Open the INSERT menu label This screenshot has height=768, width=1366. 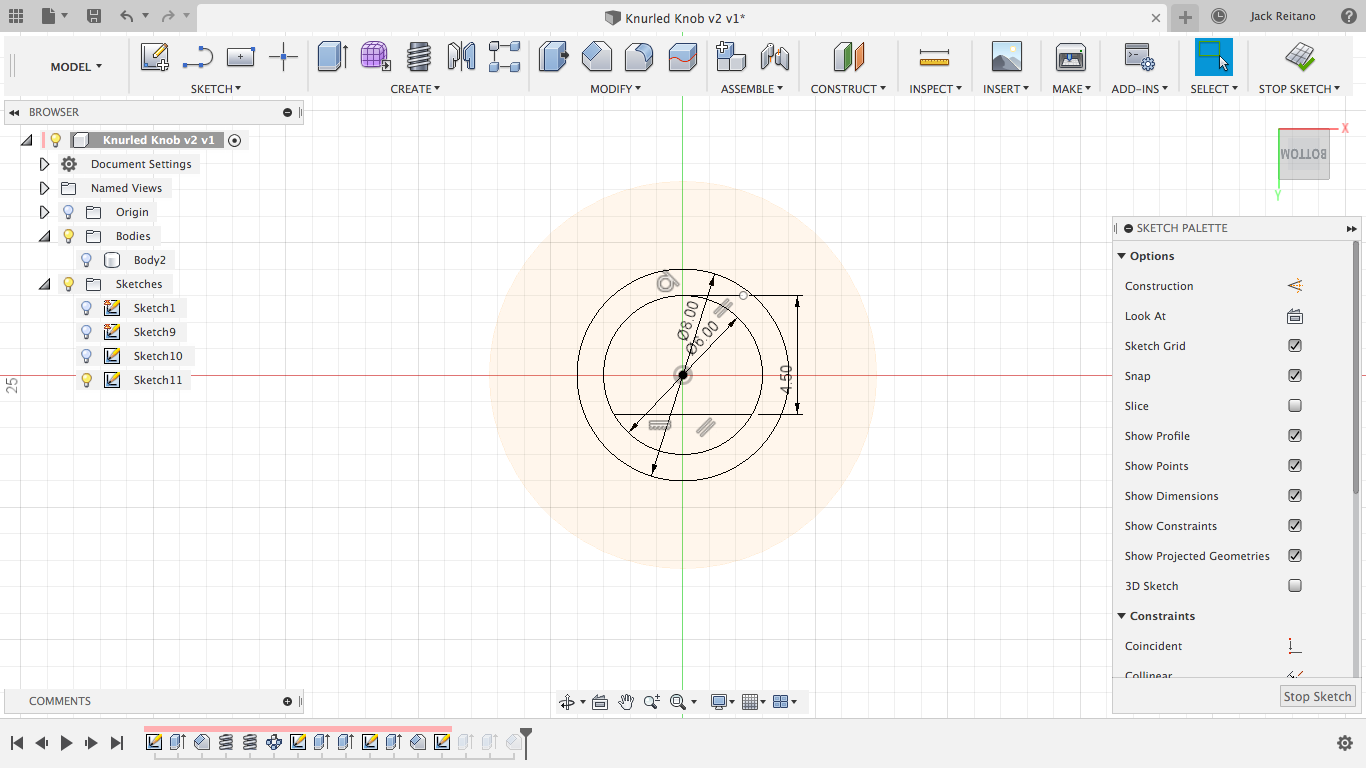1006,89
